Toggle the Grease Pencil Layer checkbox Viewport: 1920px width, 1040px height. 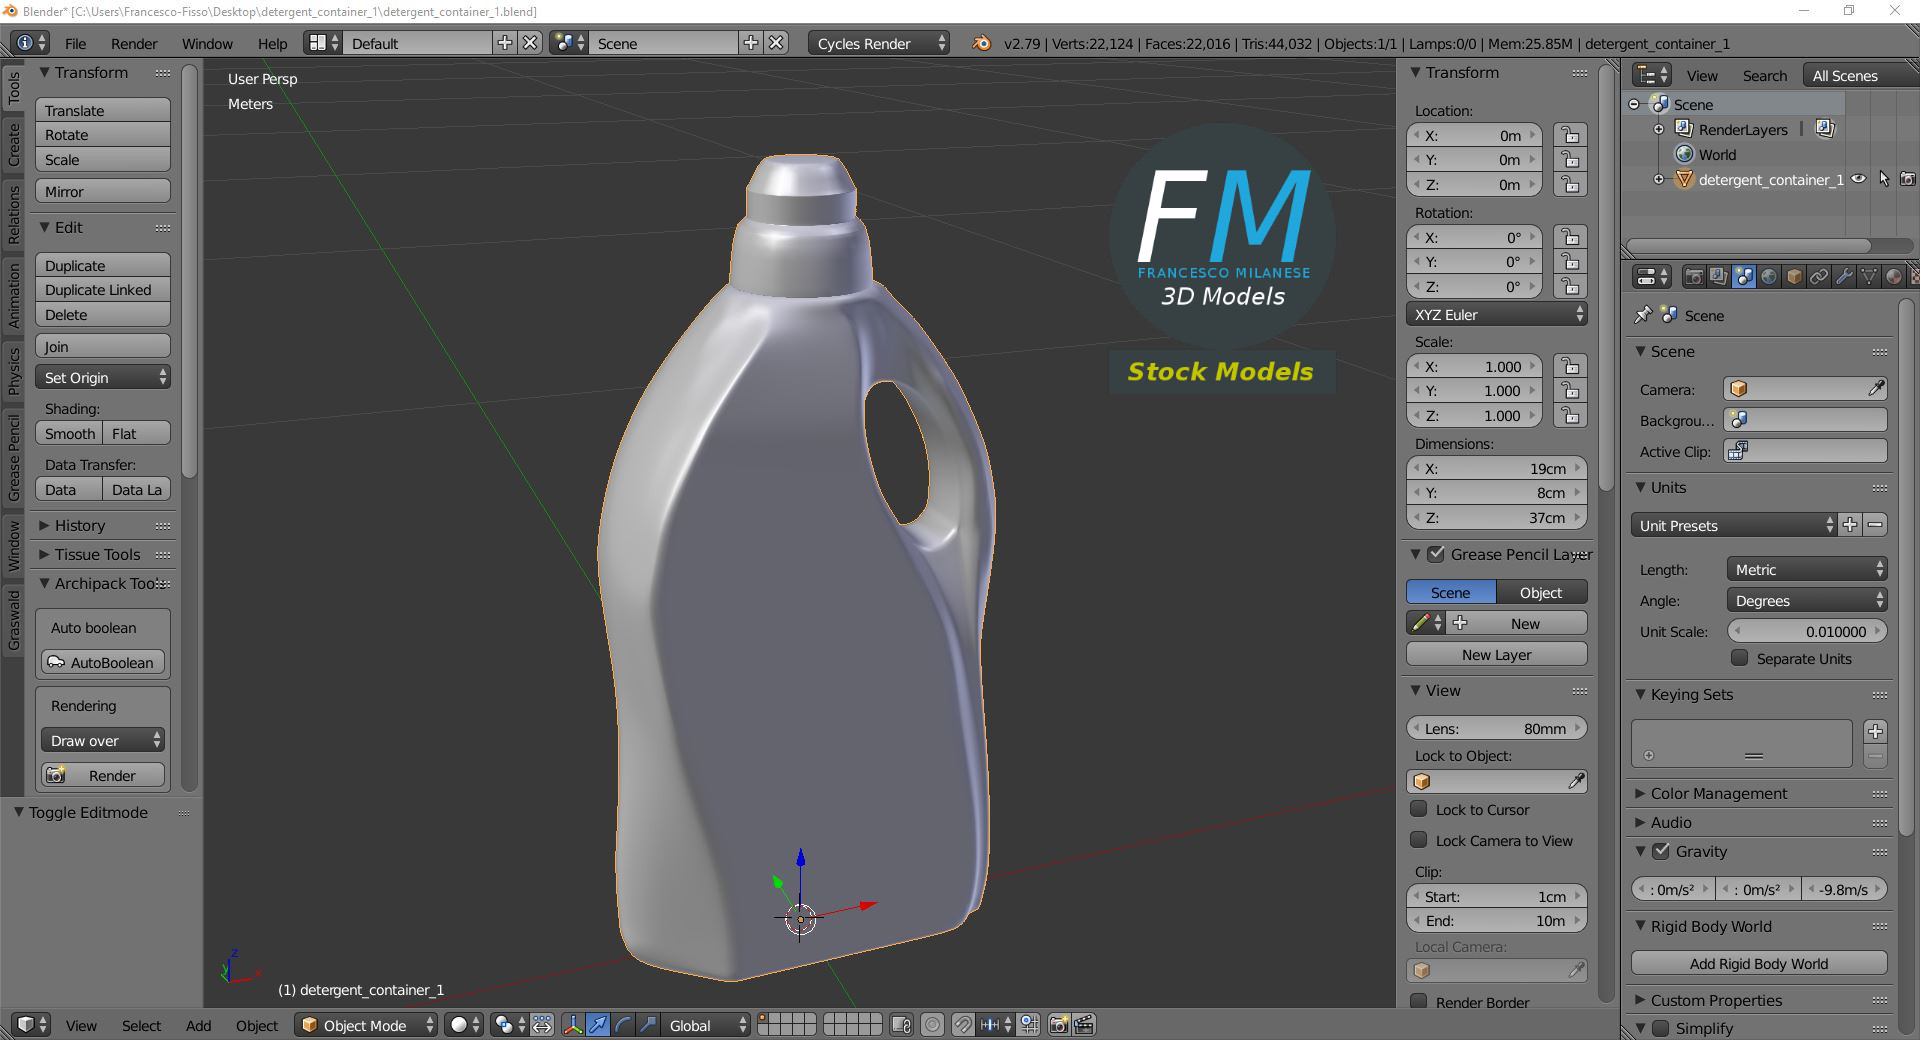[1436, 554]
